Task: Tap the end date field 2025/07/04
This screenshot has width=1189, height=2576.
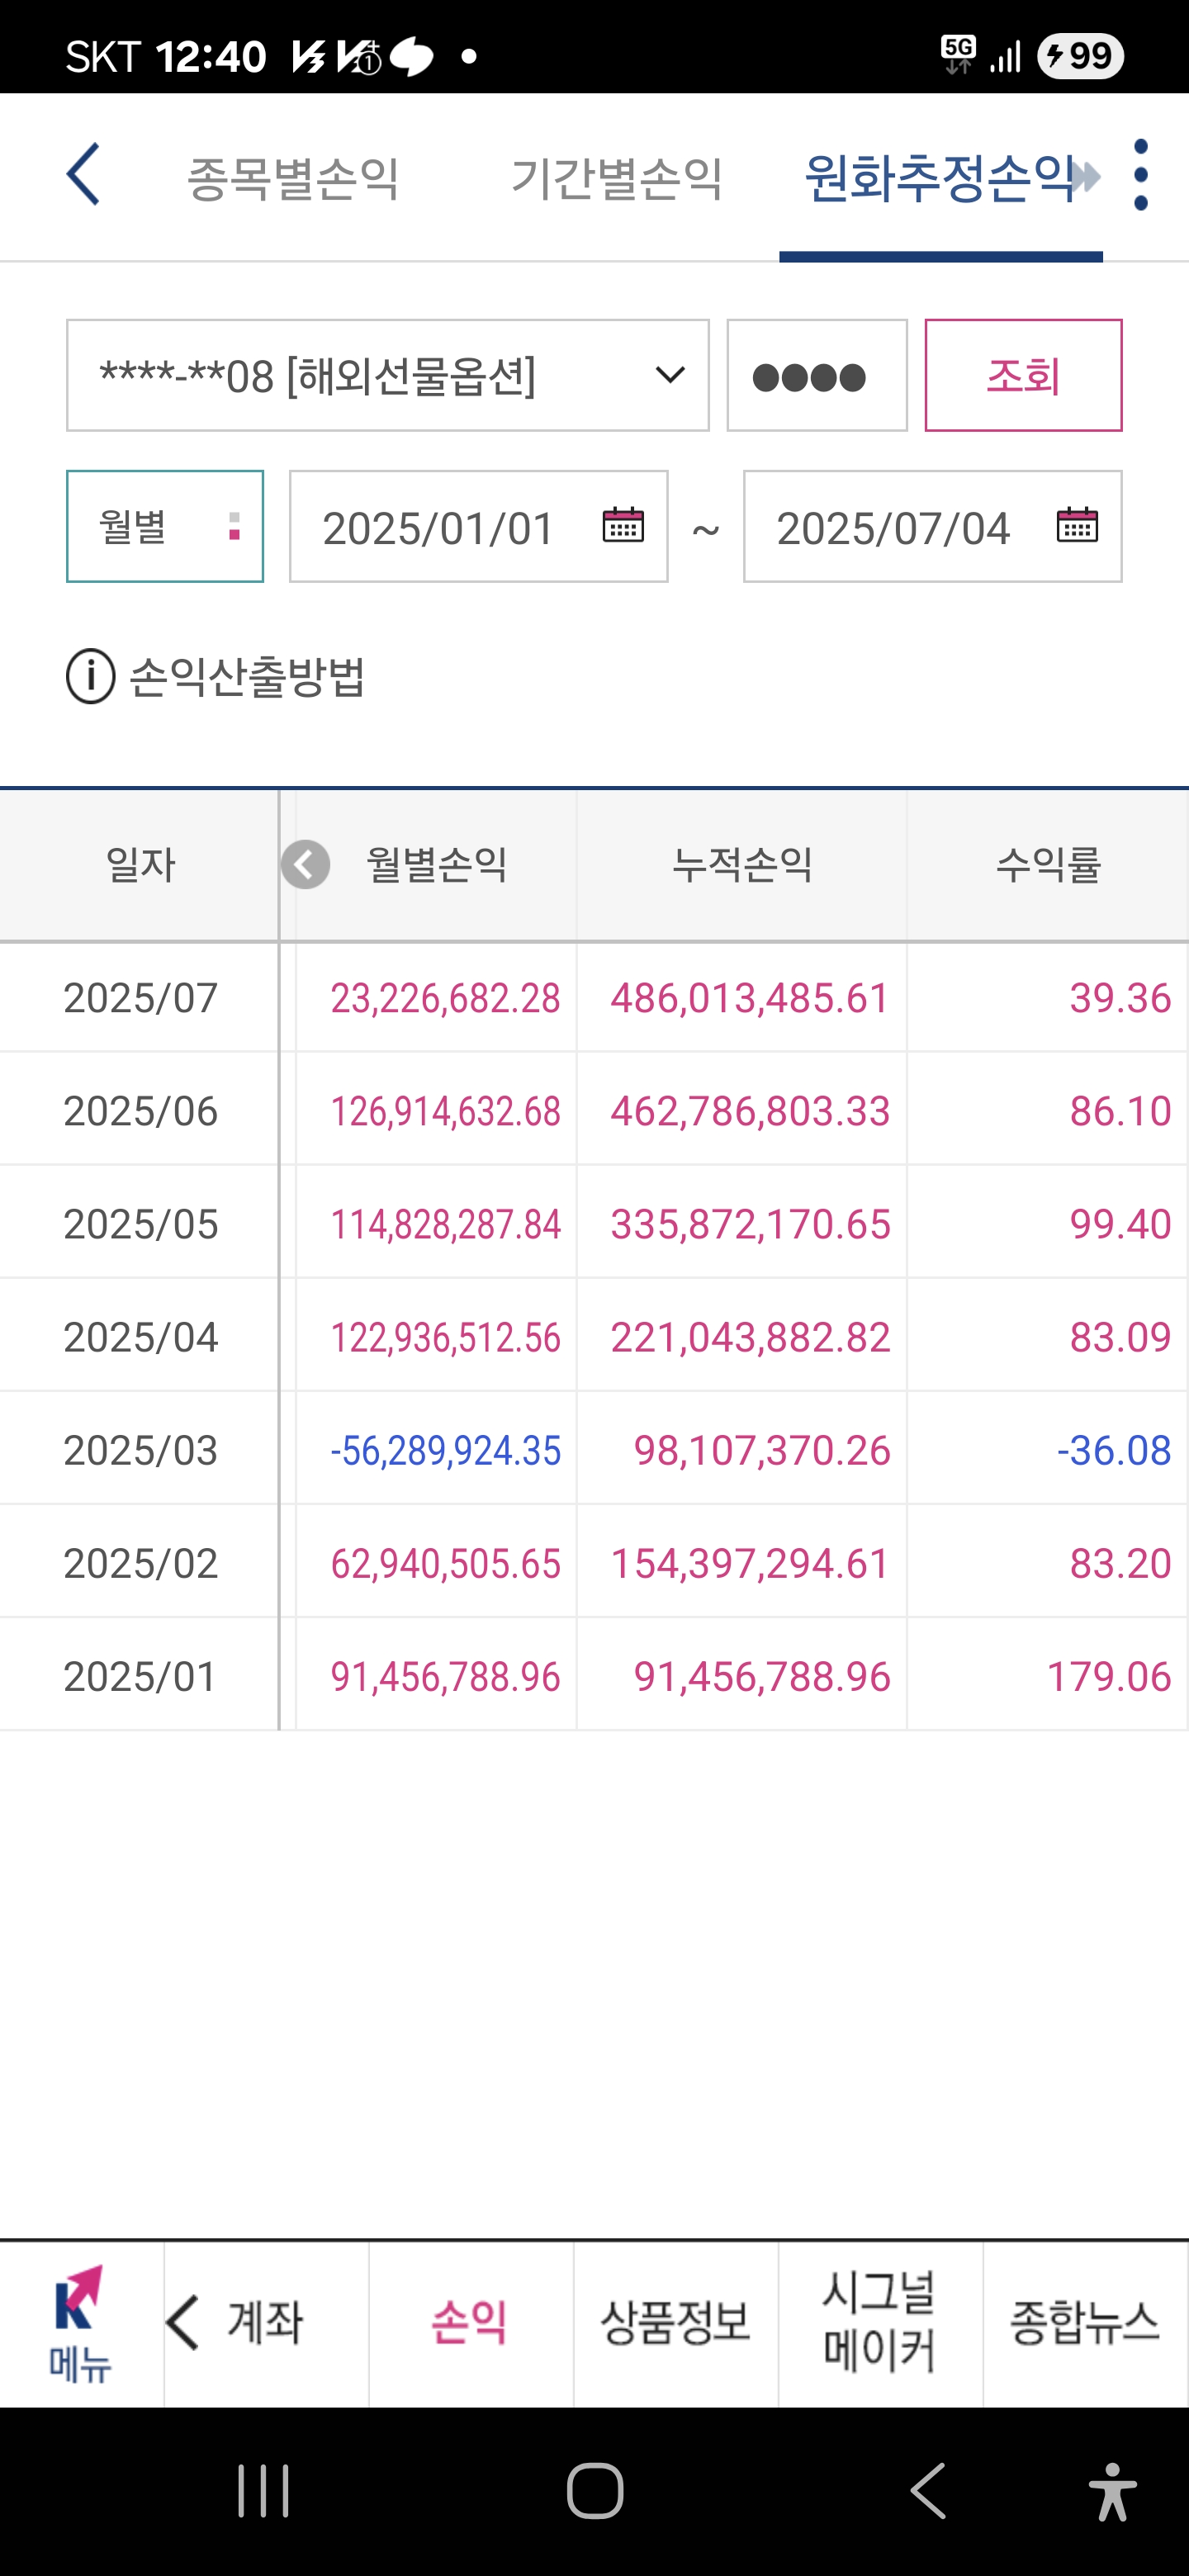Action: pos(933,526)
